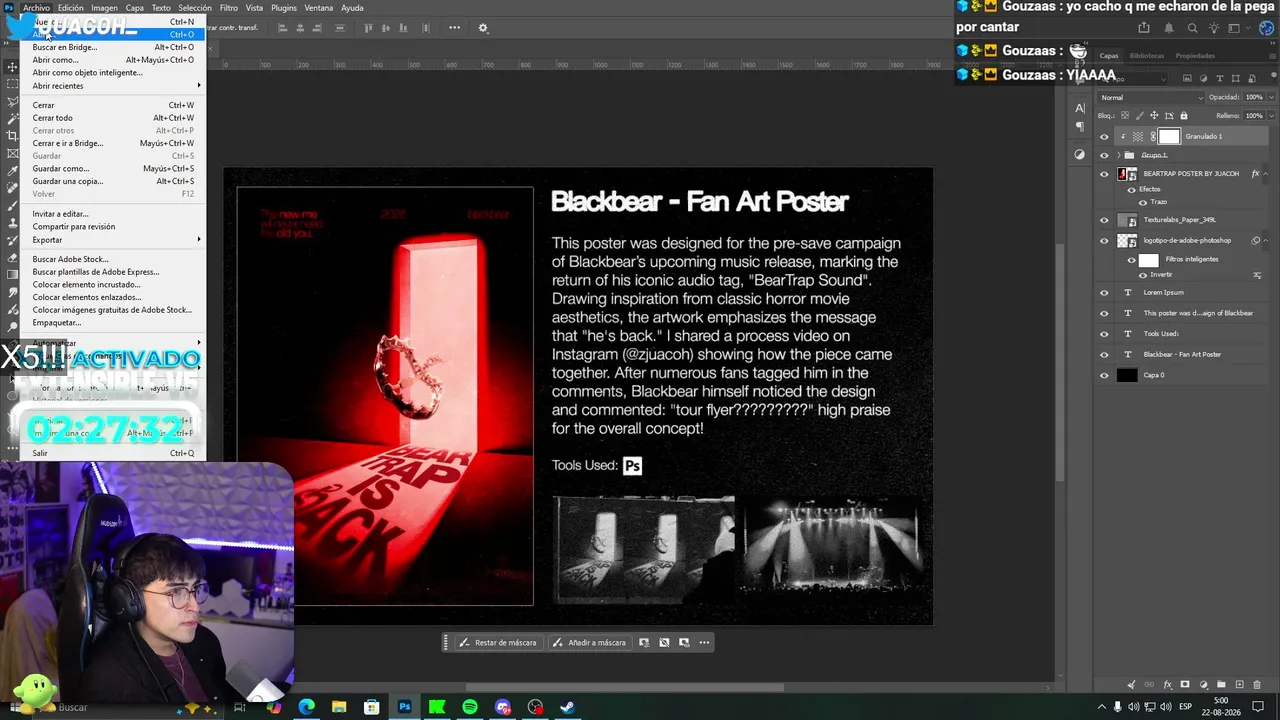Open the Ayuda menu

[x=352, y=8]
